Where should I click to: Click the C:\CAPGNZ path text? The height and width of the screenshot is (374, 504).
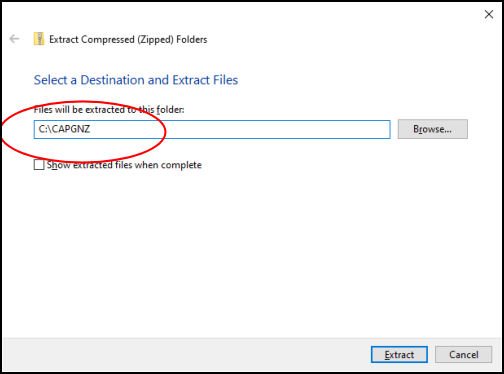coord(64,129)
